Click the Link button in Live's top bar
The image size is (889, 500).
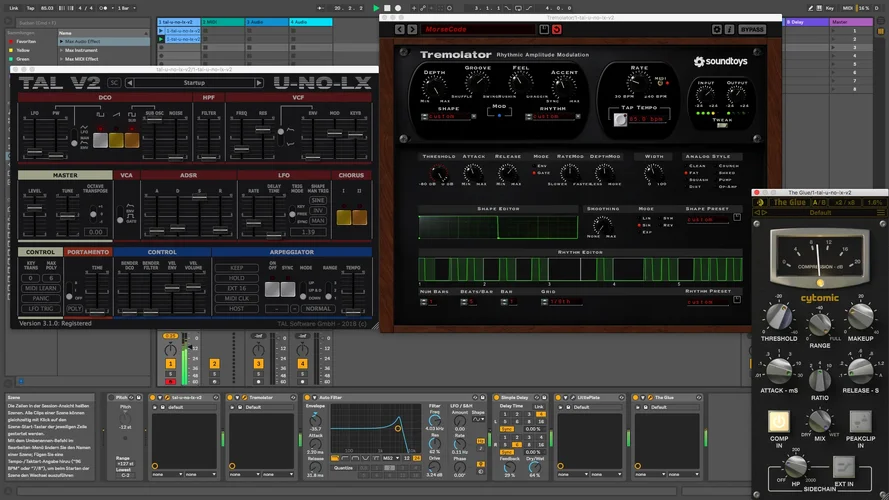click(14, 8)
